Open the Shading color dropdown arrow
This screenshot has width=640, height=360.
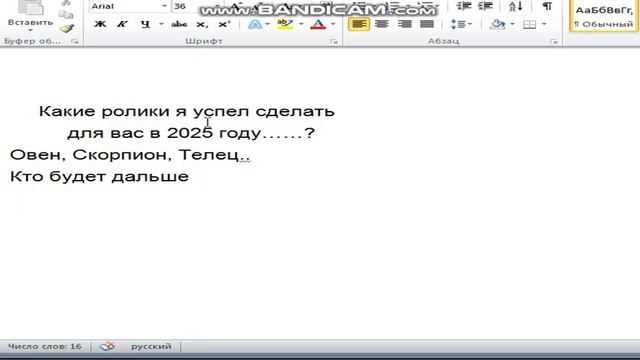pyautogui.click(x=512, y=24)
